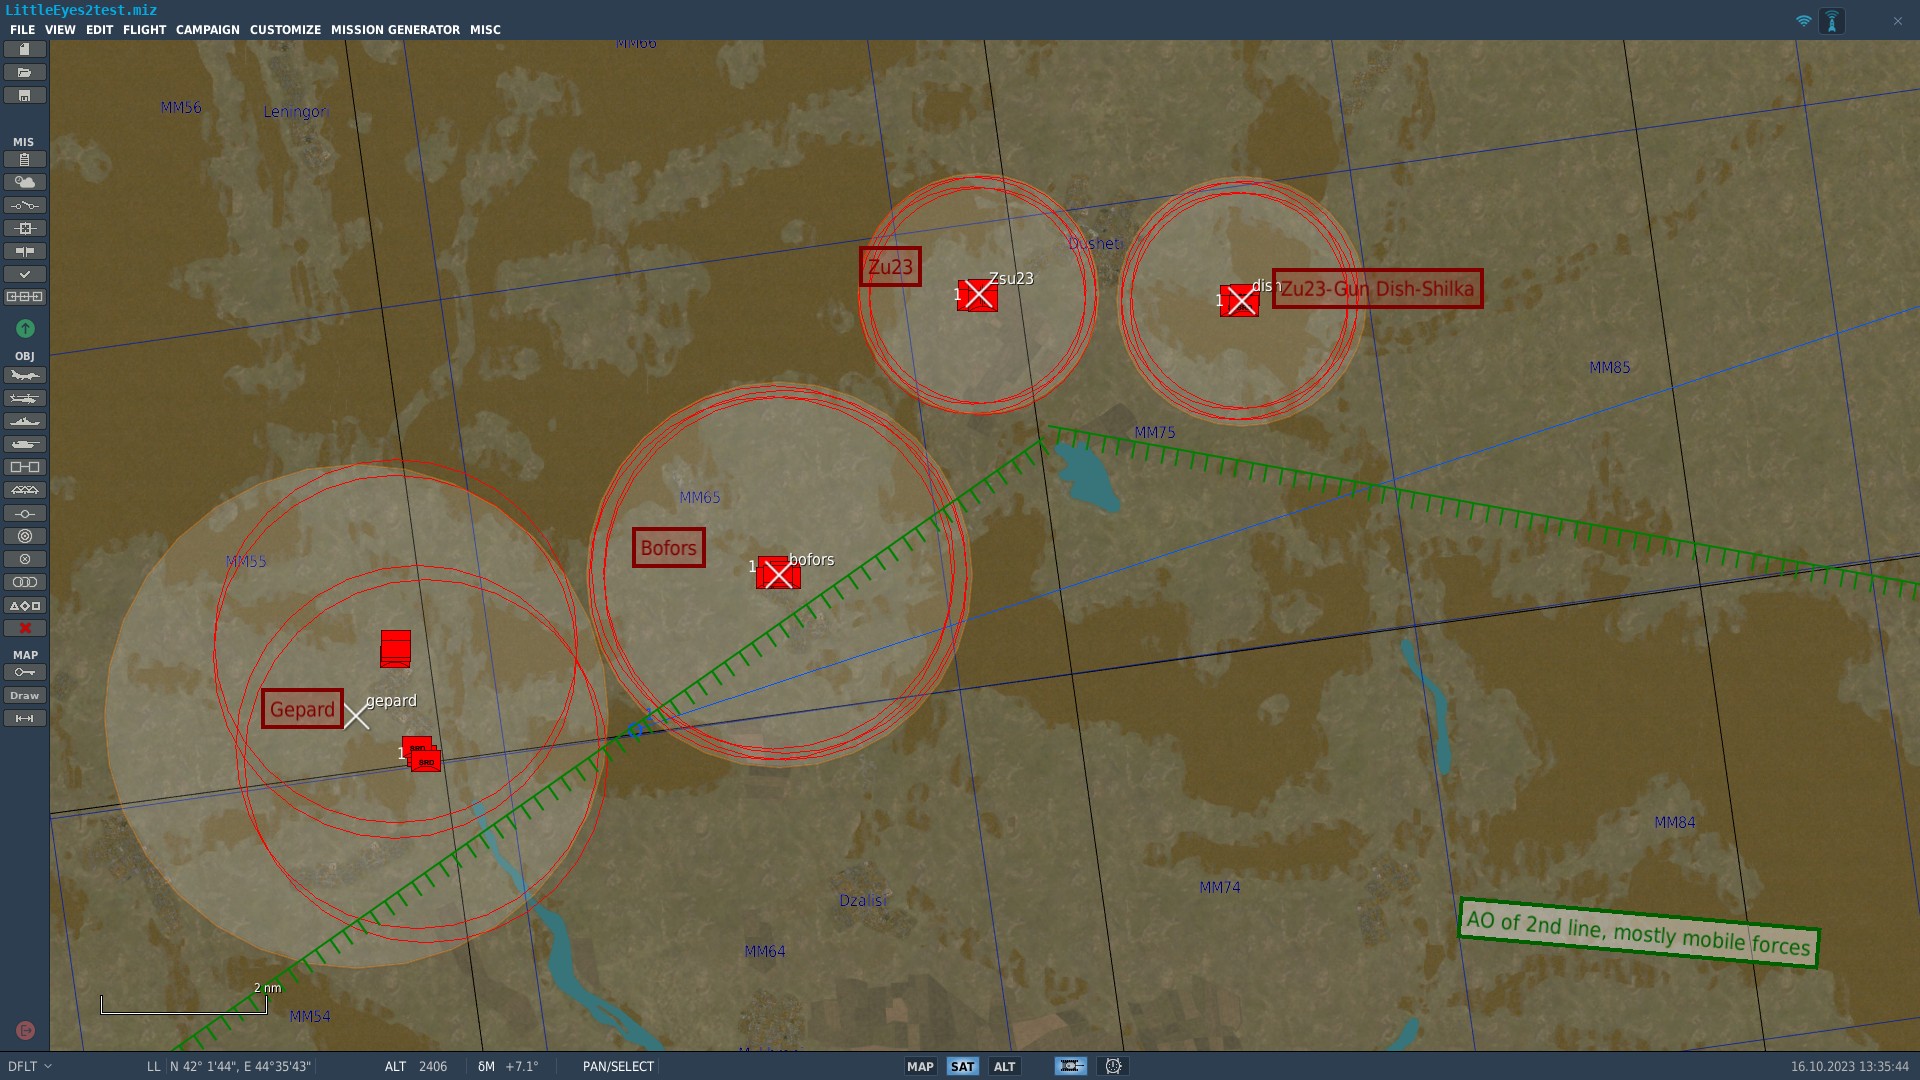The width and height of the screenshot is (1920, 1080).
Task: Click the save mission icon
Action: (24, 96)
